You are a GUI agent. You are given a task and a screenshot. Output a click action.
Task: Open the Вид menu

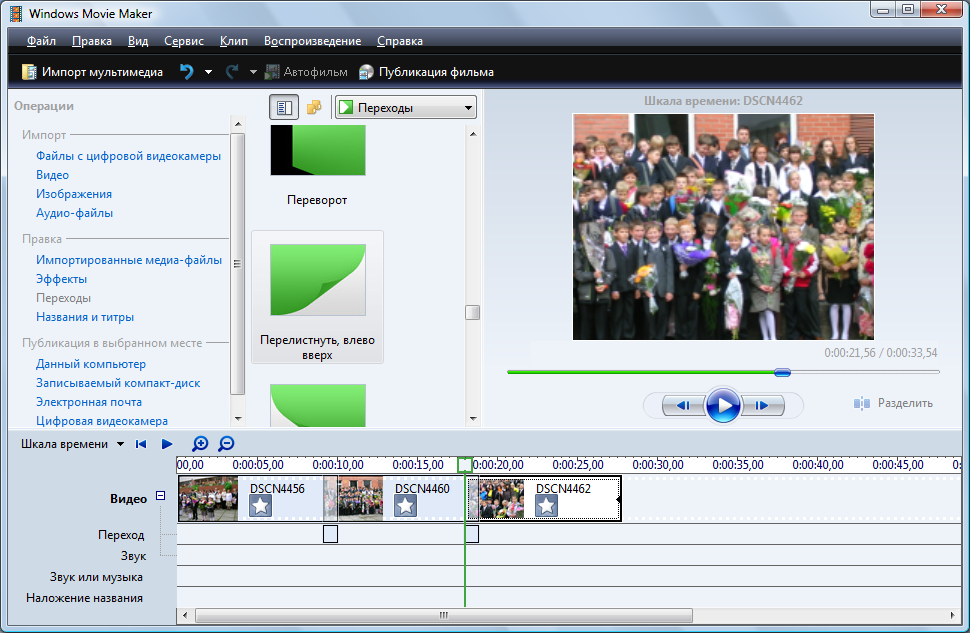138,41
